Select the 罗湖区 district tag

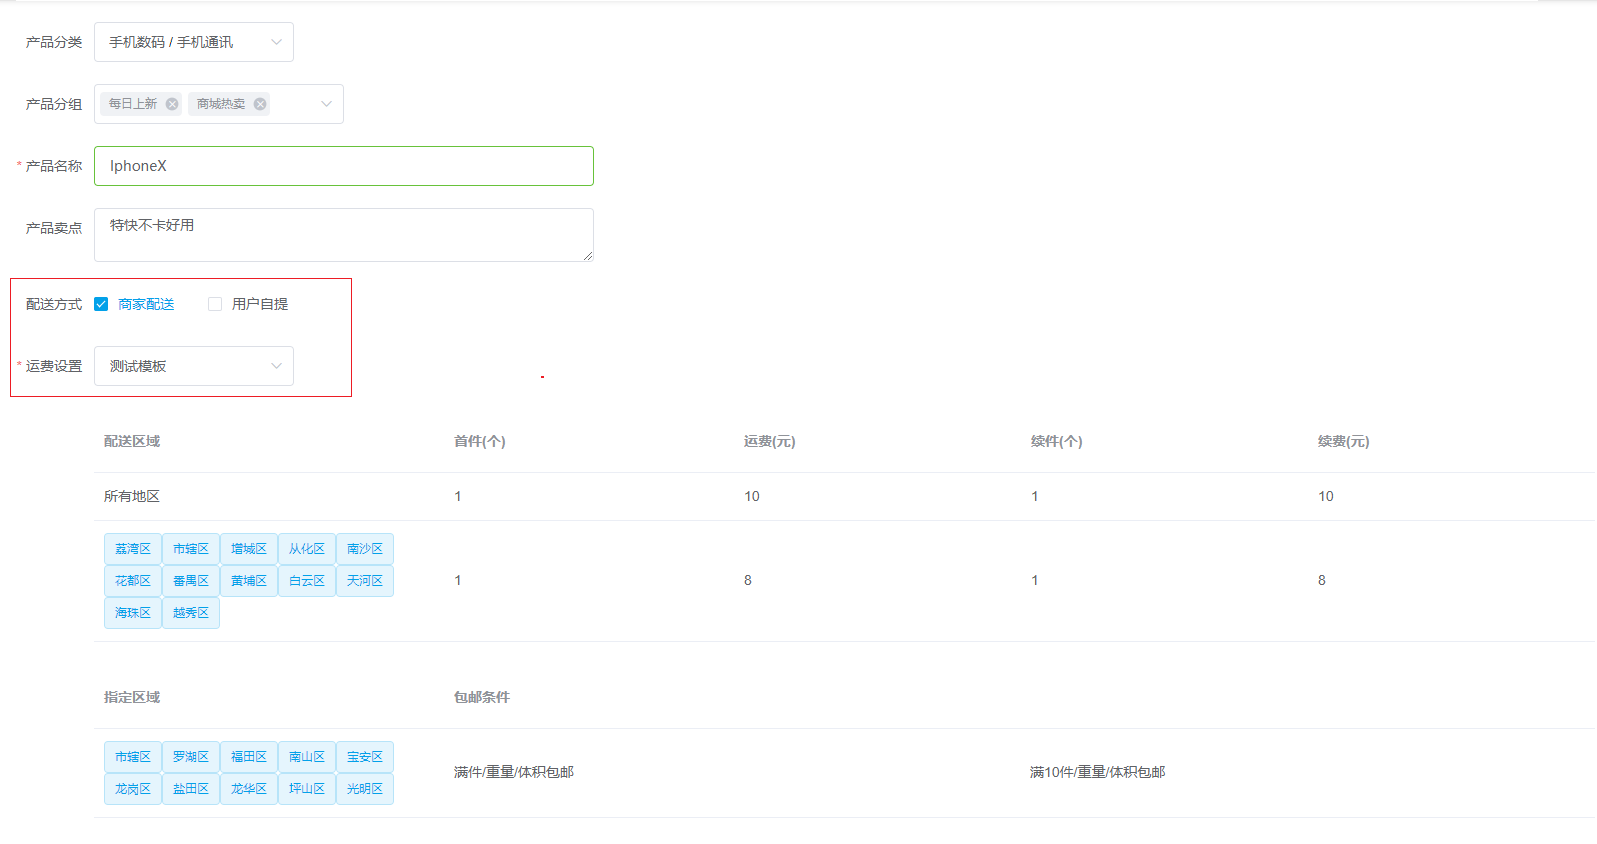191,757
